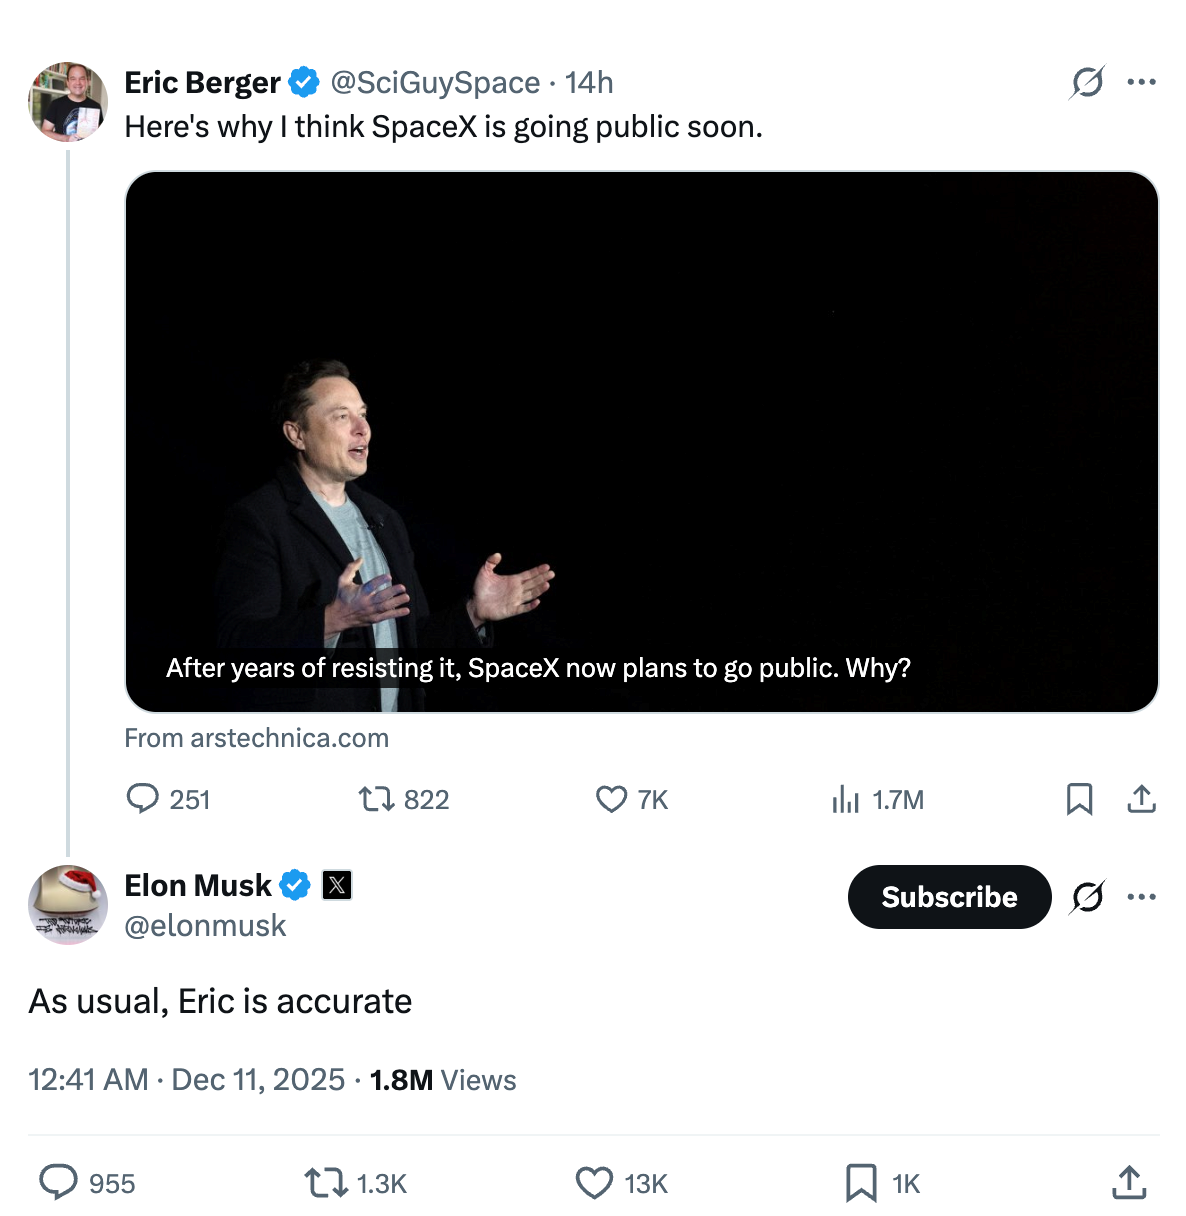The width and height of the screenshot is (1186, 1216).
Task: Open more options on Elon Musk's post
Action: 1141,896
